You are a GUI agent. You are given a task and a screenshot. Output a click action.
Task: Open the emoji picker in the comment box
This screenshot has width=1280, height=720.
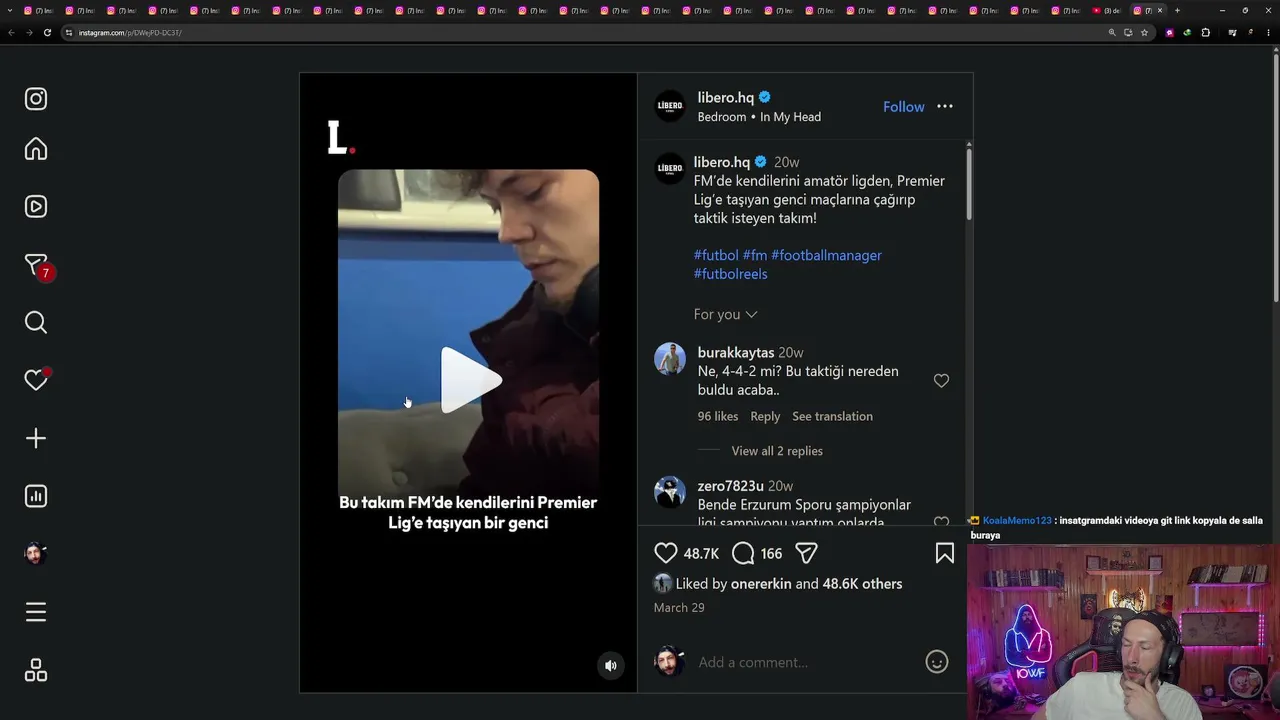point(937,662)
